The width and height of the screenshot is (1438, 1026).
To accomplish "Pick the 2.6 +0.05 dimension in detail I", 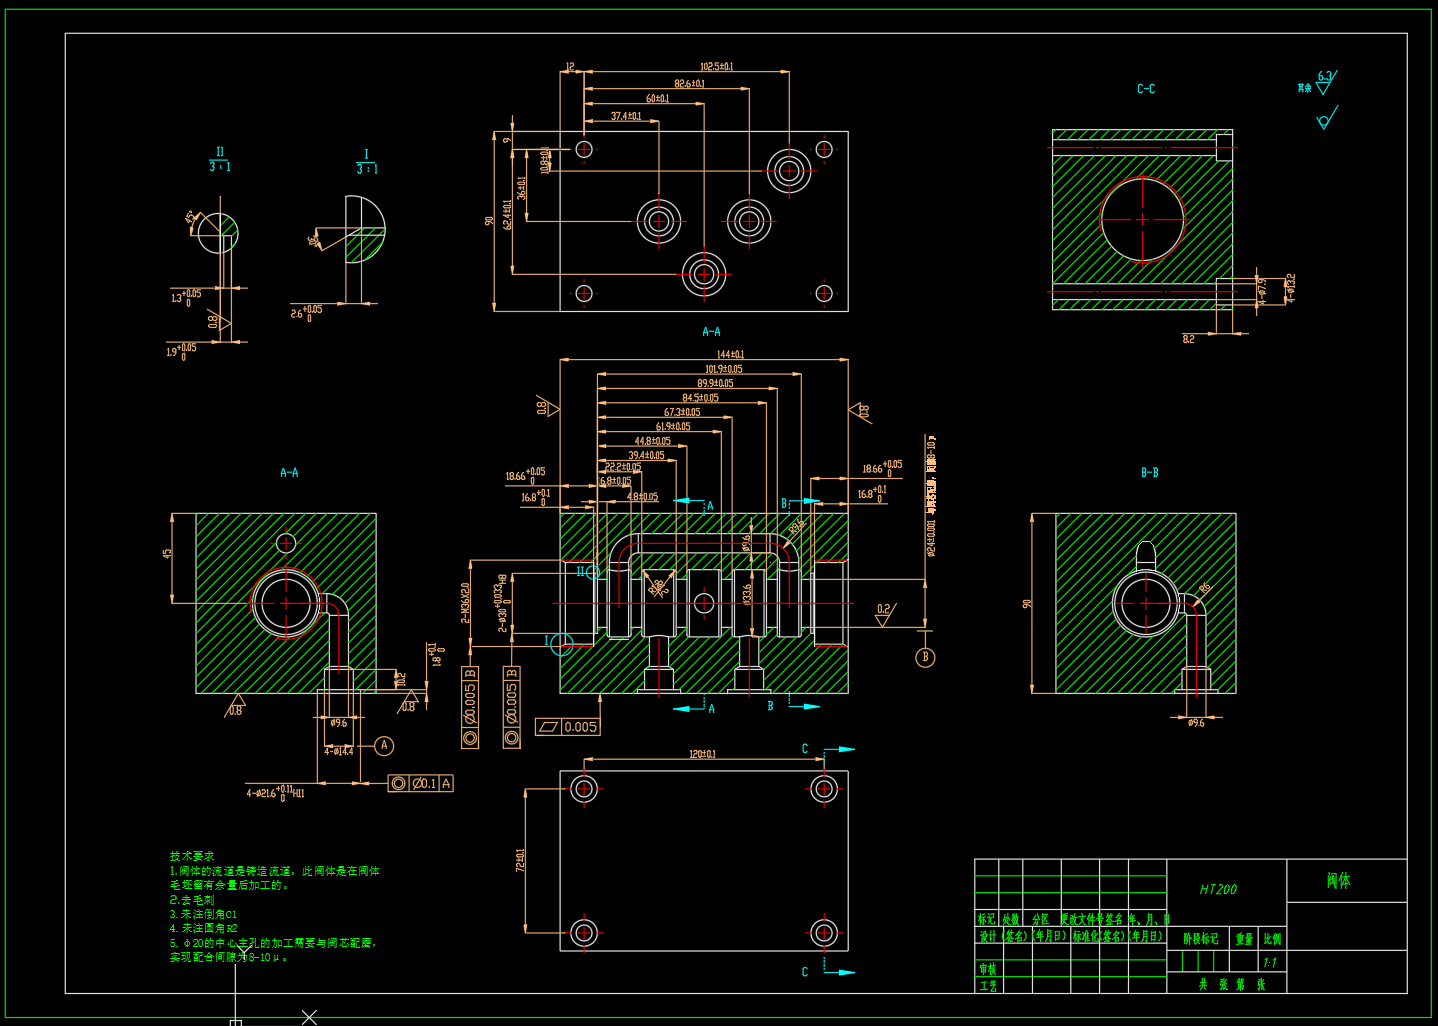I will tap(306, 312).
